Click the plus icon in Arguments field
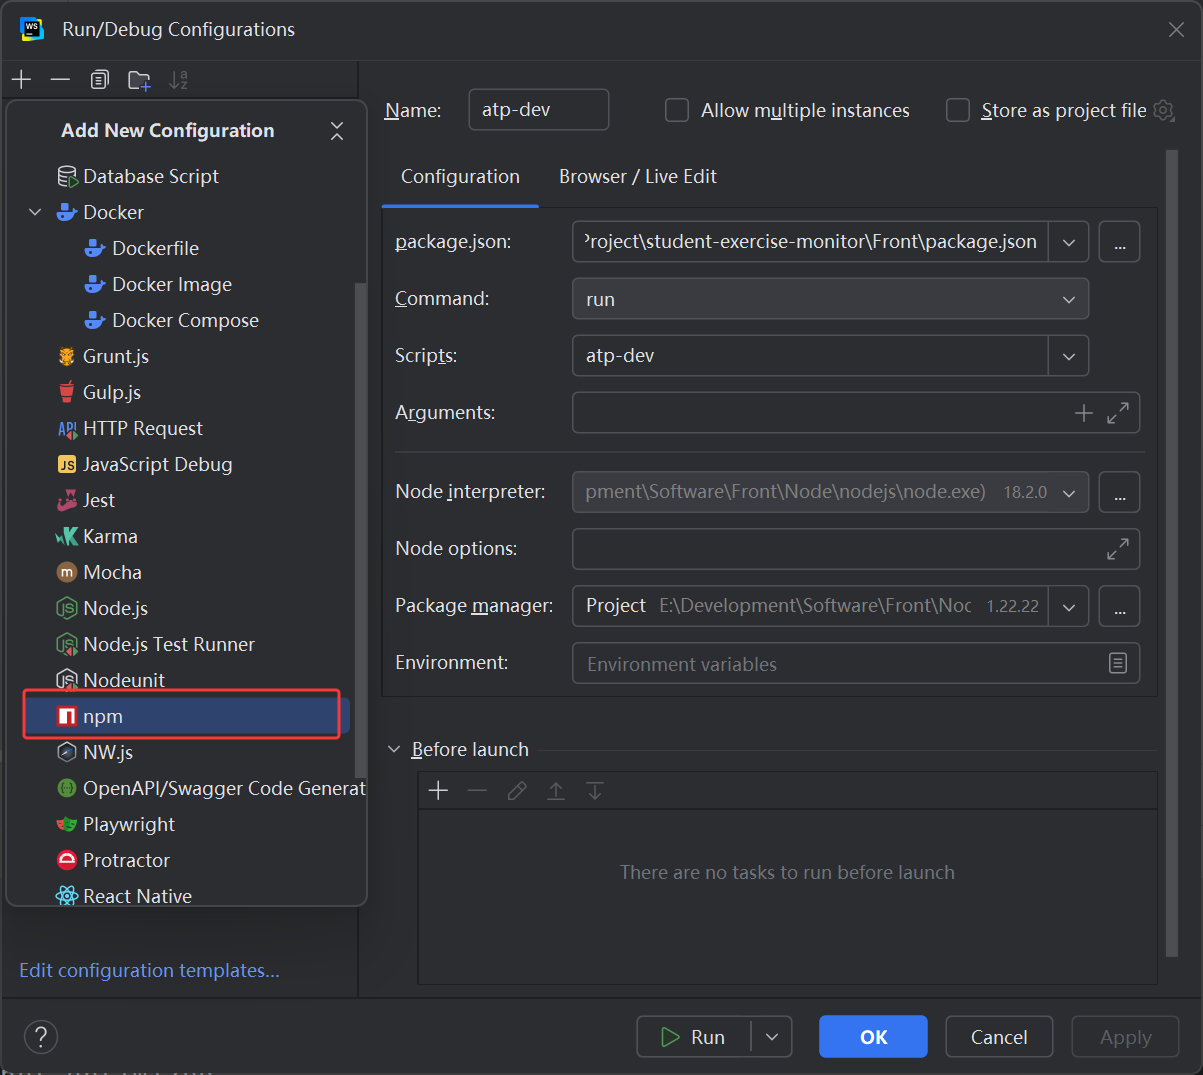The width and height of the screenshot is (1203, 1075). 1084,413
